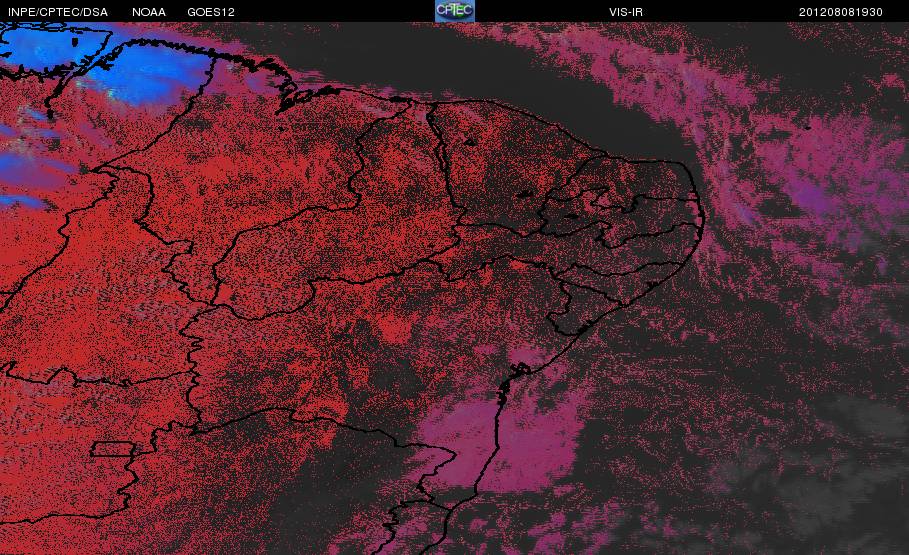Click the 201208081930 timestamp

click(841, 12)
